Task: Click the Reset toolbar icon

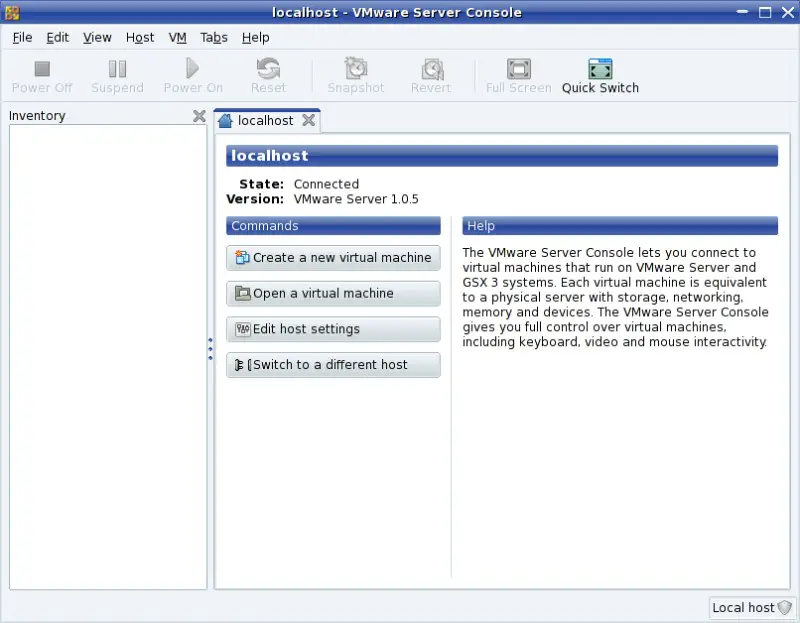Action: (x=268, y=68)
